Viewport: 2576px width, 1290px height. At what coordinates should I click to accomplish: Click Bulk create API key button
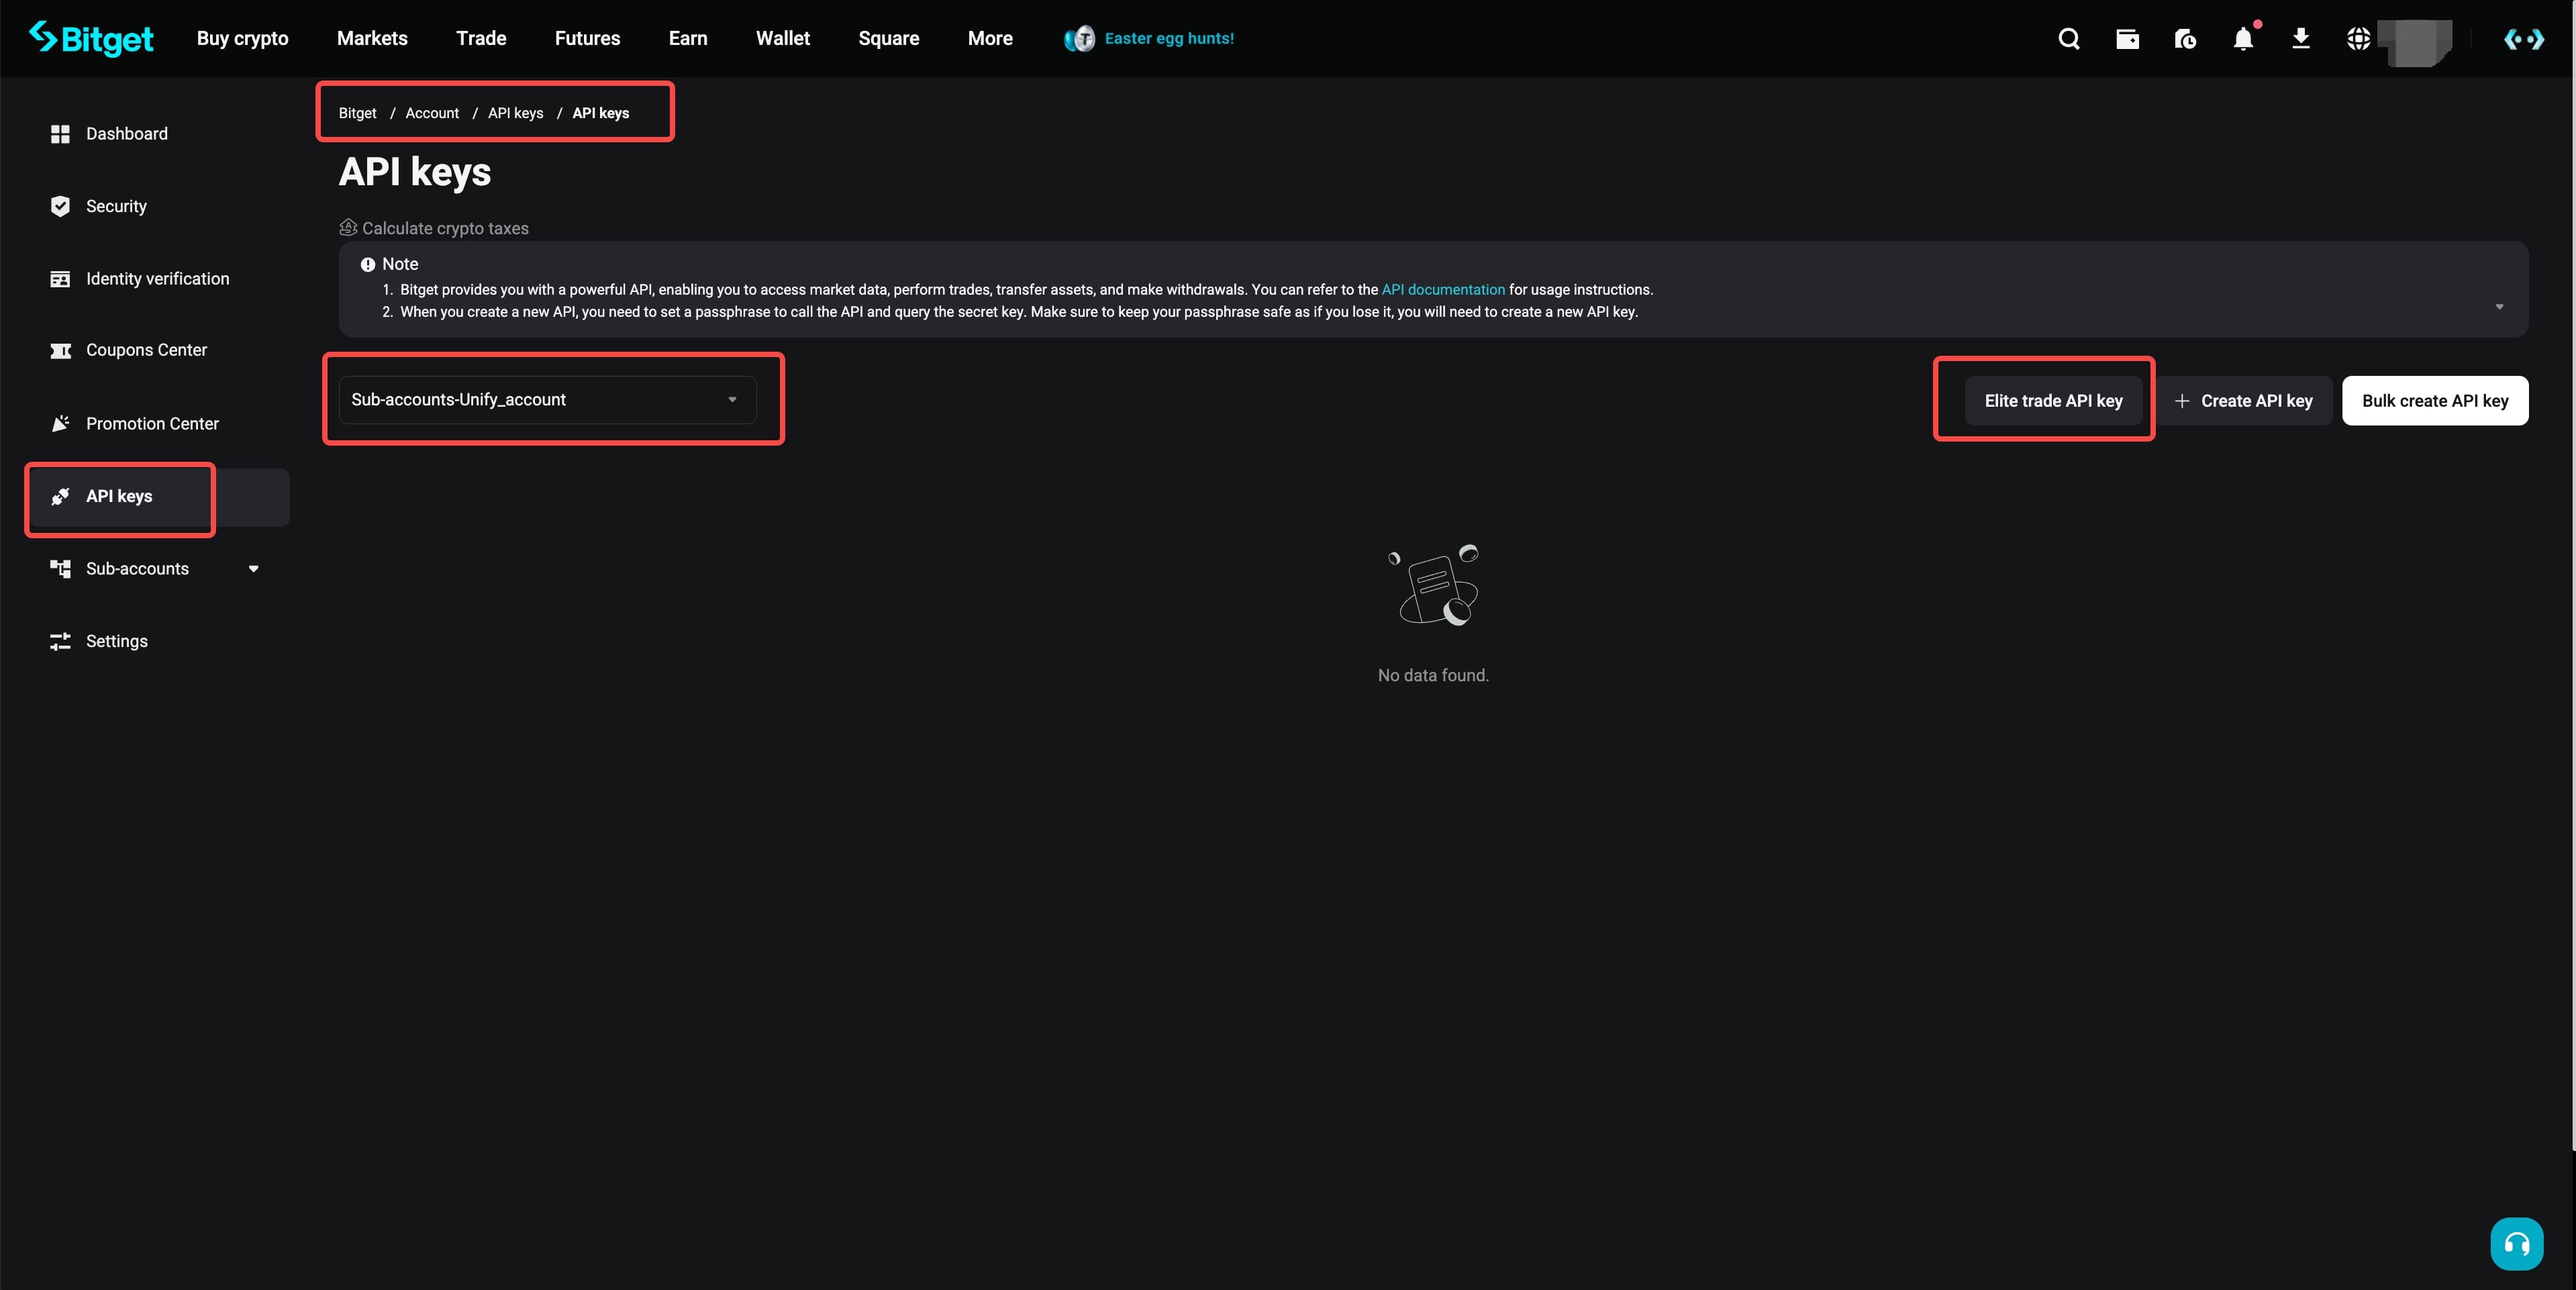click(x=2434, y=401)
